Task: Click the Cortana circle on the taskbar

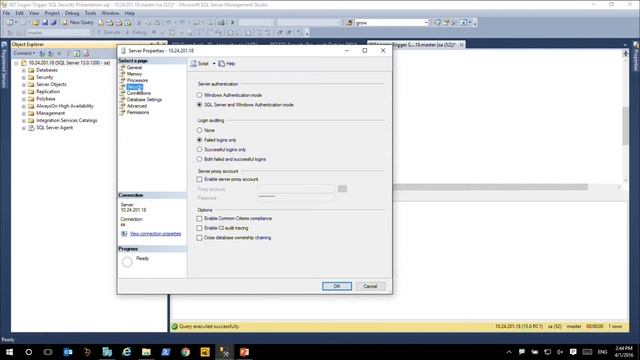Action: pyautogui.click(x=29, y=352)
